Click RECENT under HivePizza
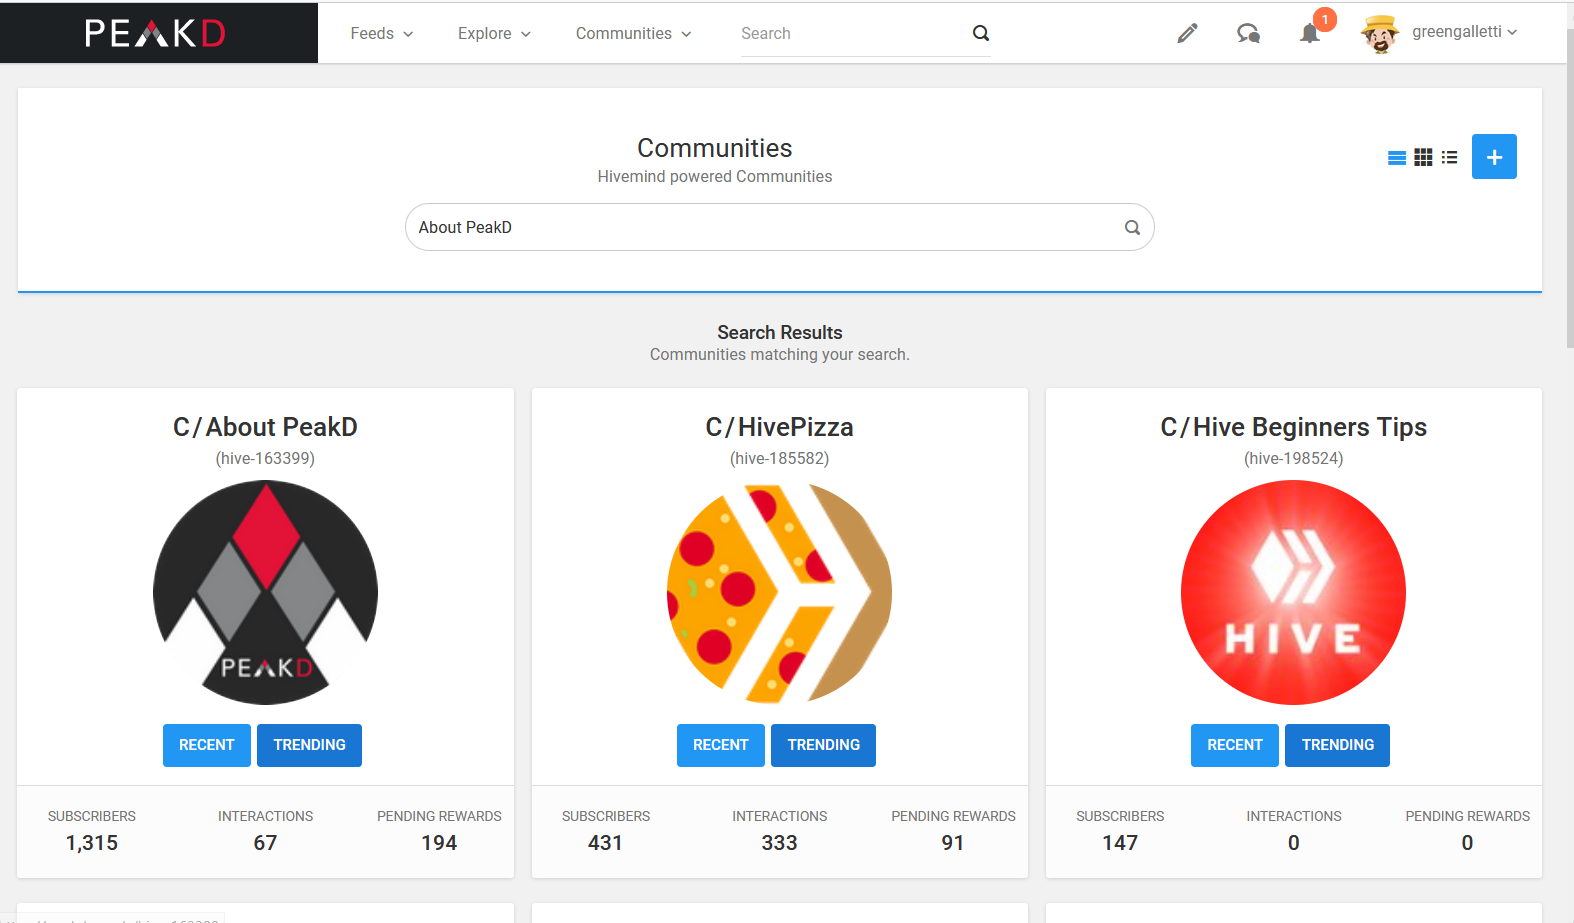Viewport: 1574px width, 923px height. coord(721,745)
